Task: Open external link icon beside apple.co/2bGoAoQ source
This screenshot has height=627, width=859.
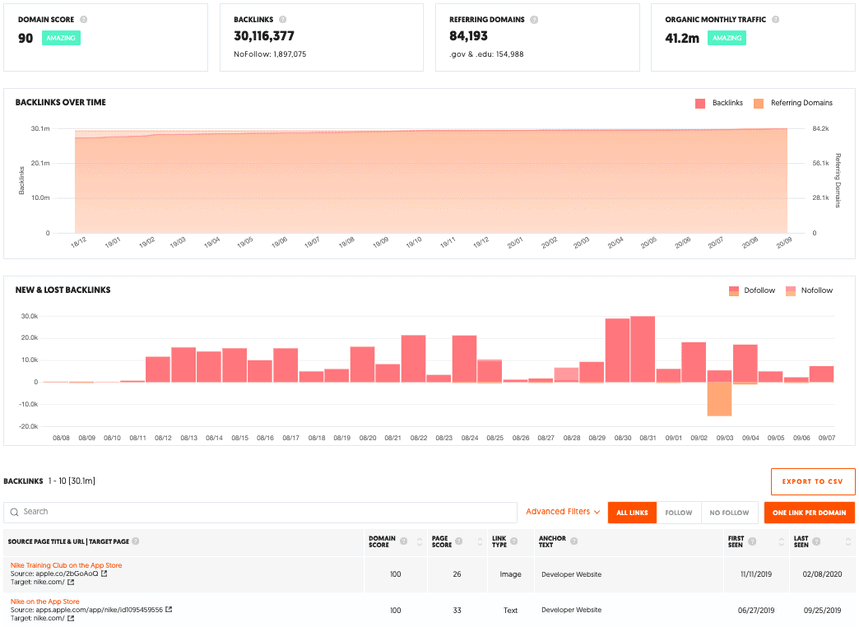Action: 104,574
